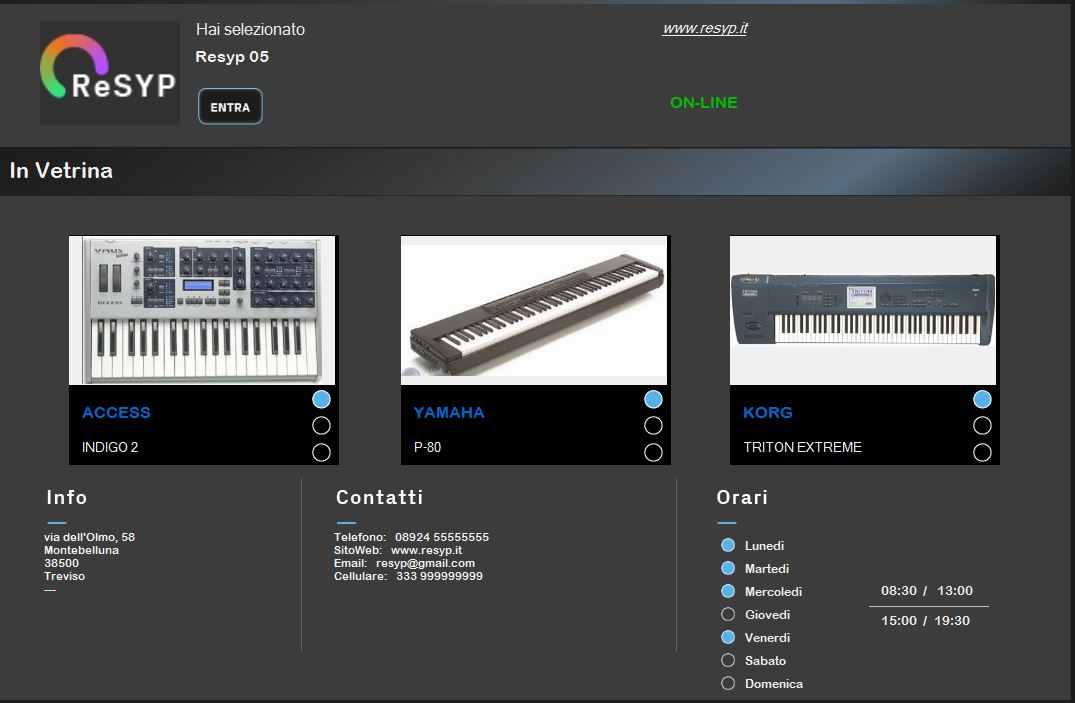Image resolution: width=1075 pixels, height=703 pixels.
Task: Open the www.resyp.it link at top
Action: [x=705, y=28]
